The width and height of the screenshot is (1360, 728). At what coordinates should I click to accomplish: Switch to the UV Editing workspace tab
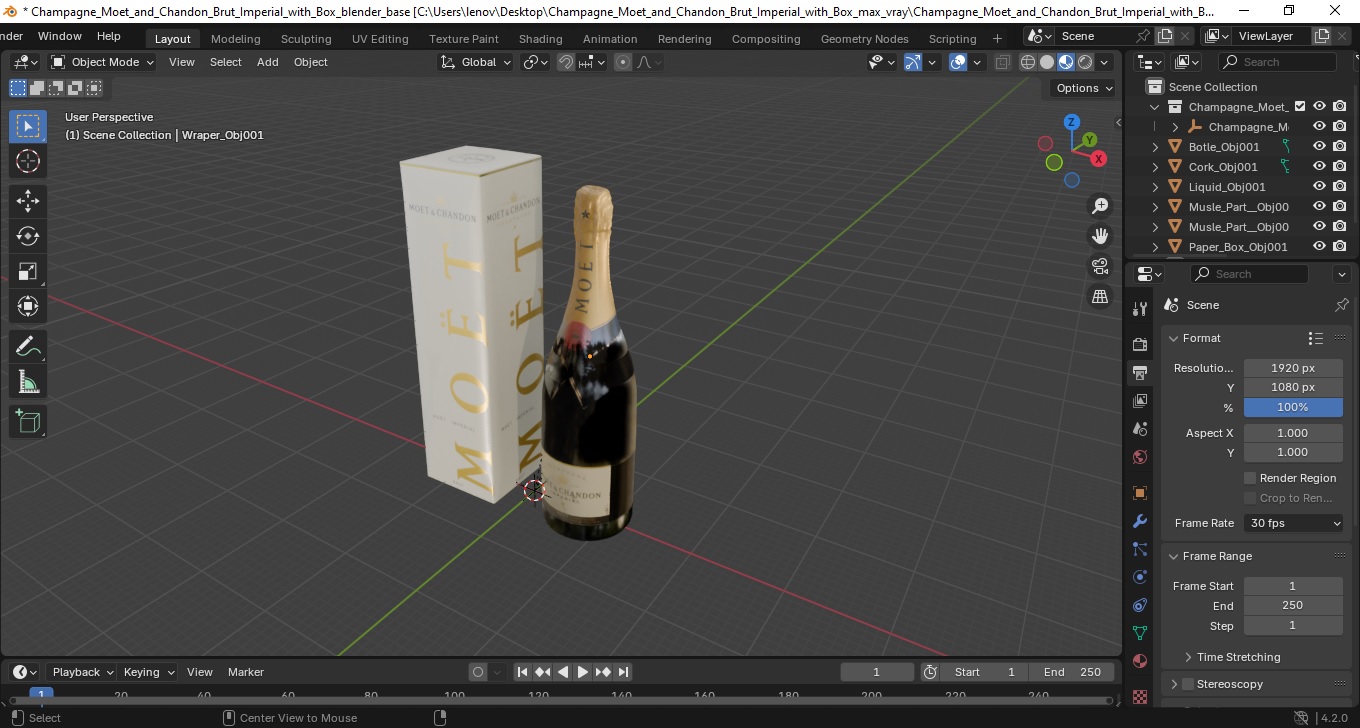pyautogui.click(x=380, y=39)
